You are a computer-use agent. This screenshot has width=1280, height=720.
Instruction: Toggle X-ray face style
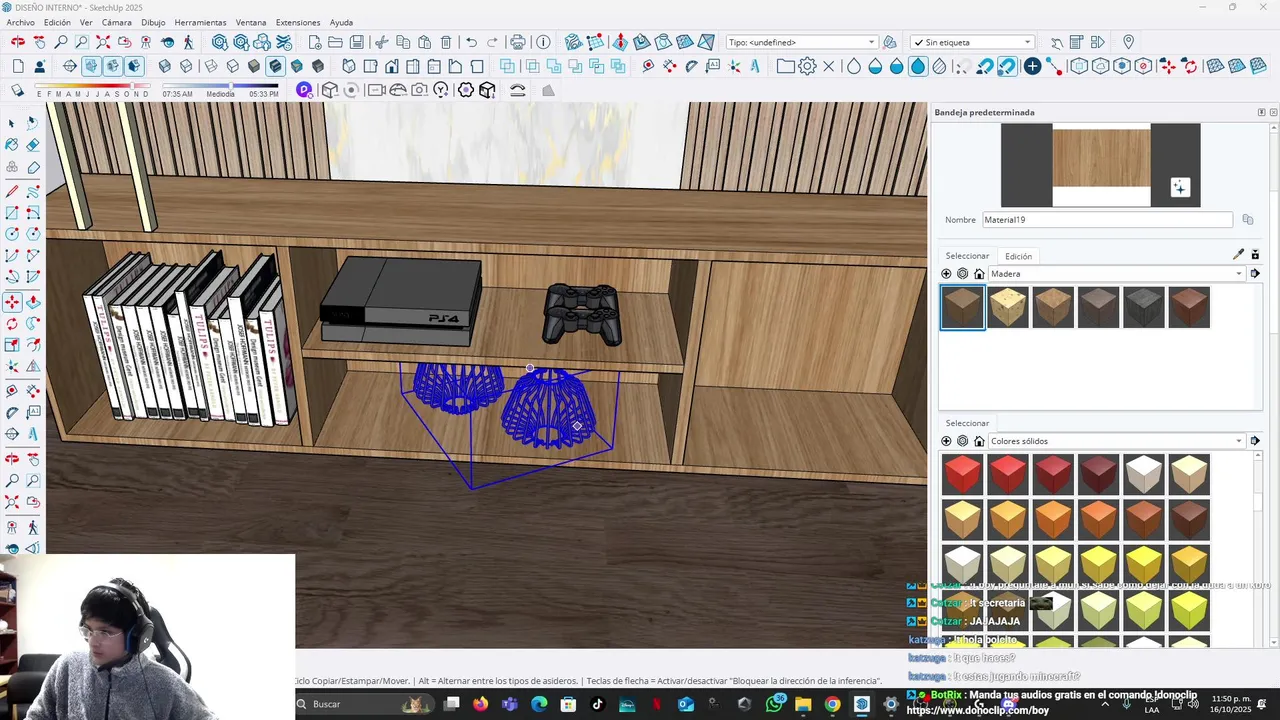pyautogui.click(x=165, y=66)
